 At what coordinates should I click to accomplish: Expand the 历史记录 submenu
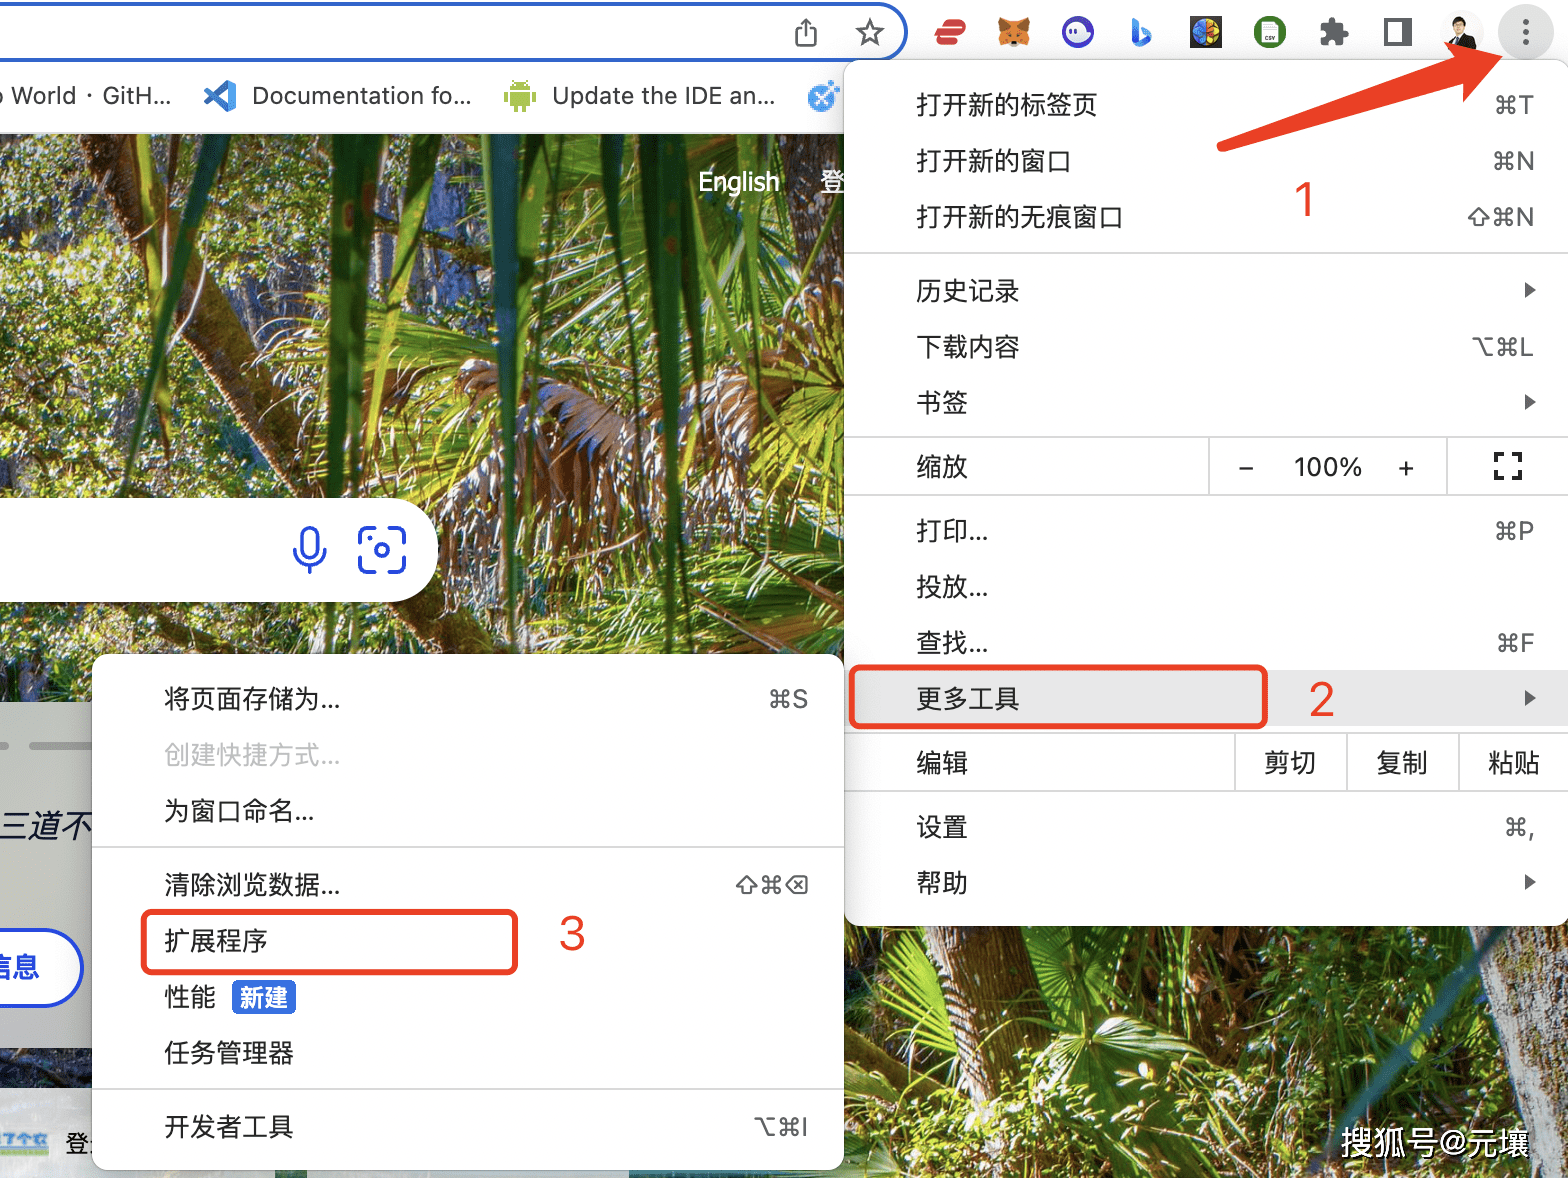[1206, 291]
